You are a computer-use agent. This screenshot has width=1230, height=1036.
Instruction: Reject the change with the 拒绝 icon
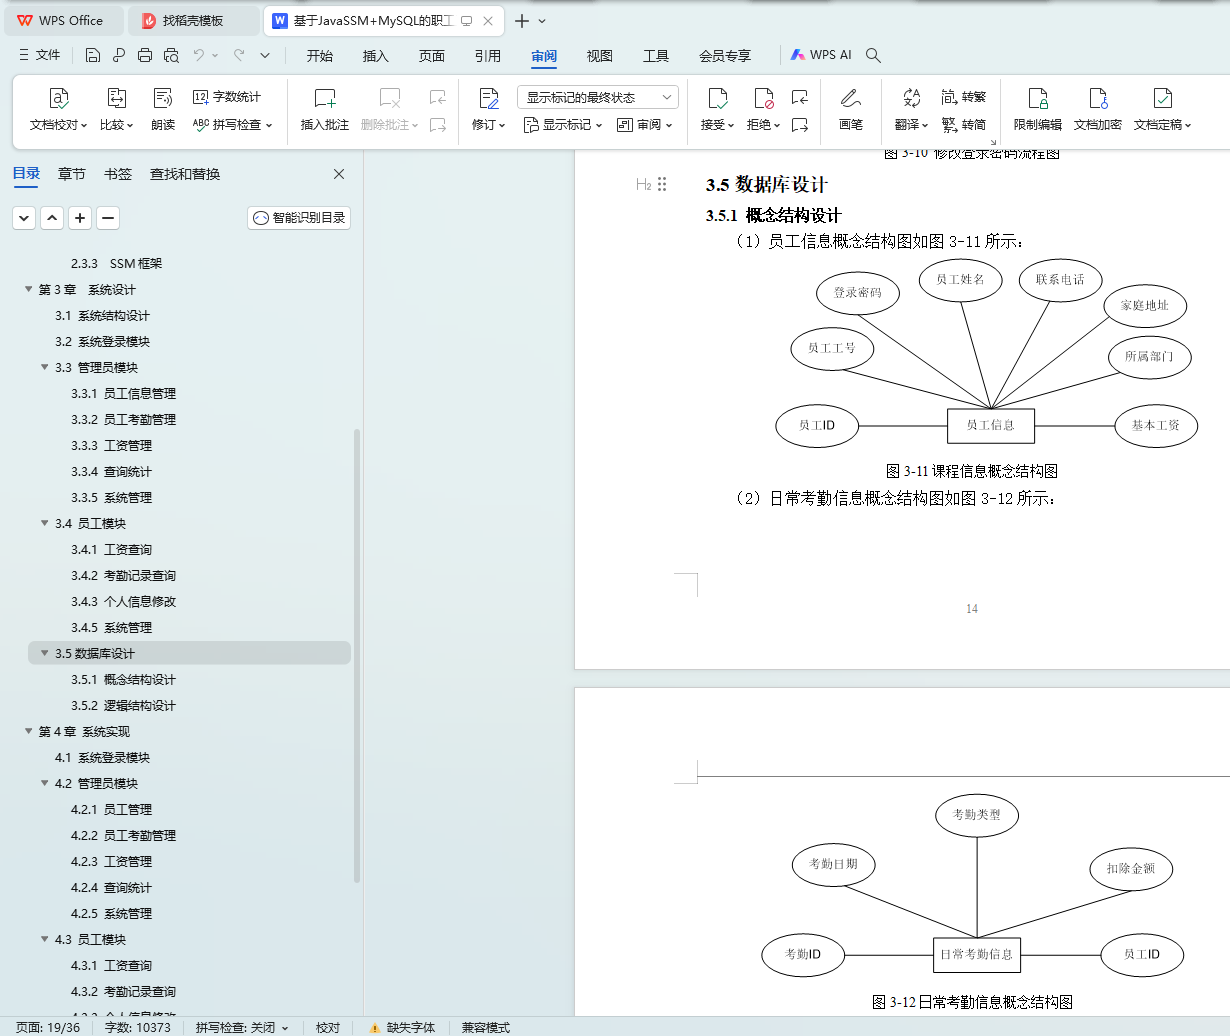pos(763,99)
